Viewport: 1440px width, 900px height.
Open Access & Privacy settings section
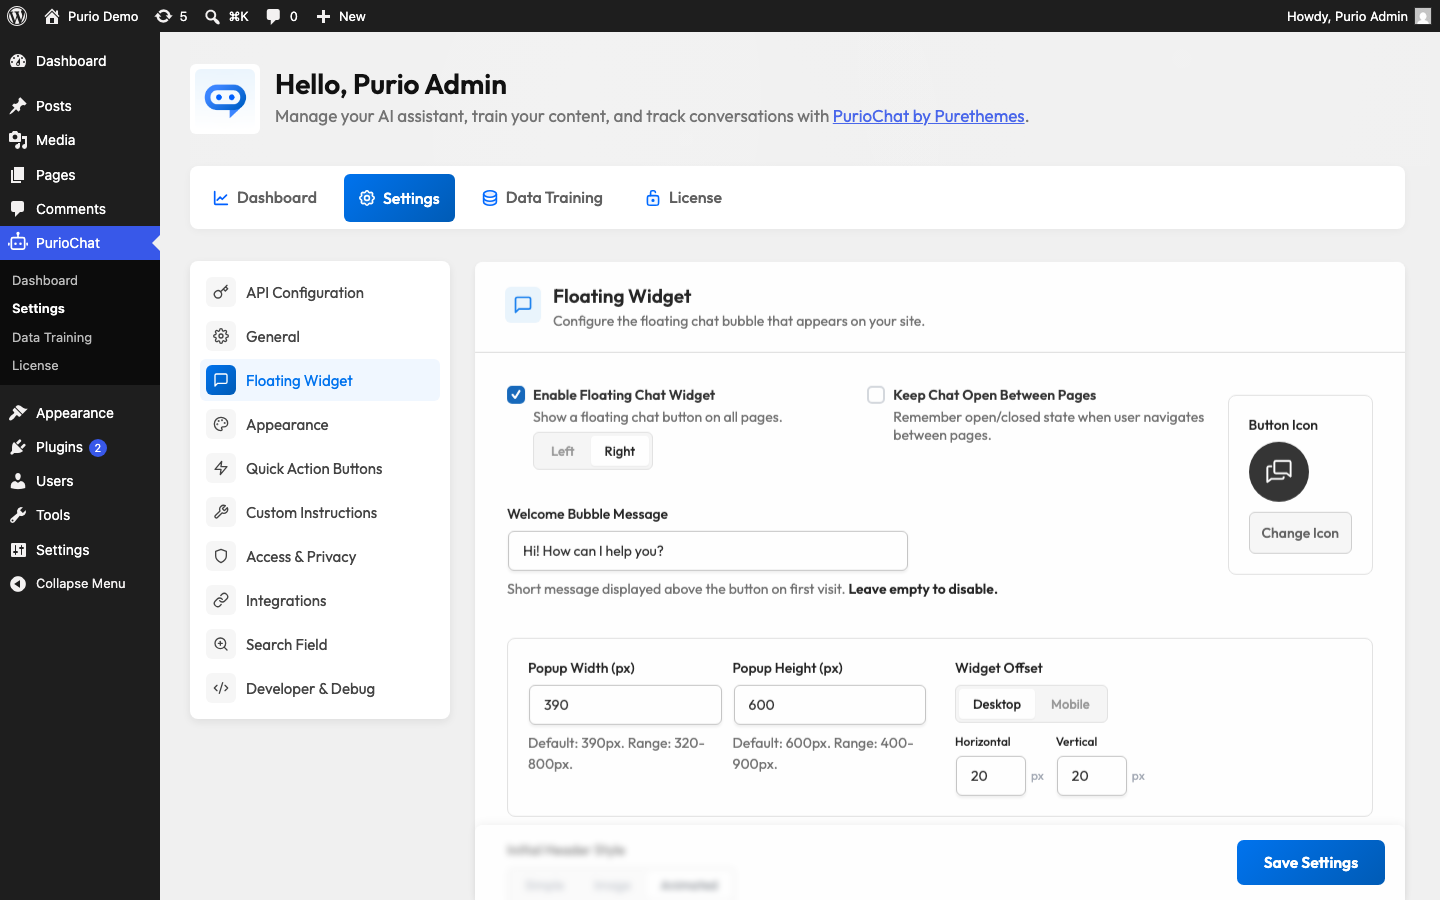tap(320, 556)
